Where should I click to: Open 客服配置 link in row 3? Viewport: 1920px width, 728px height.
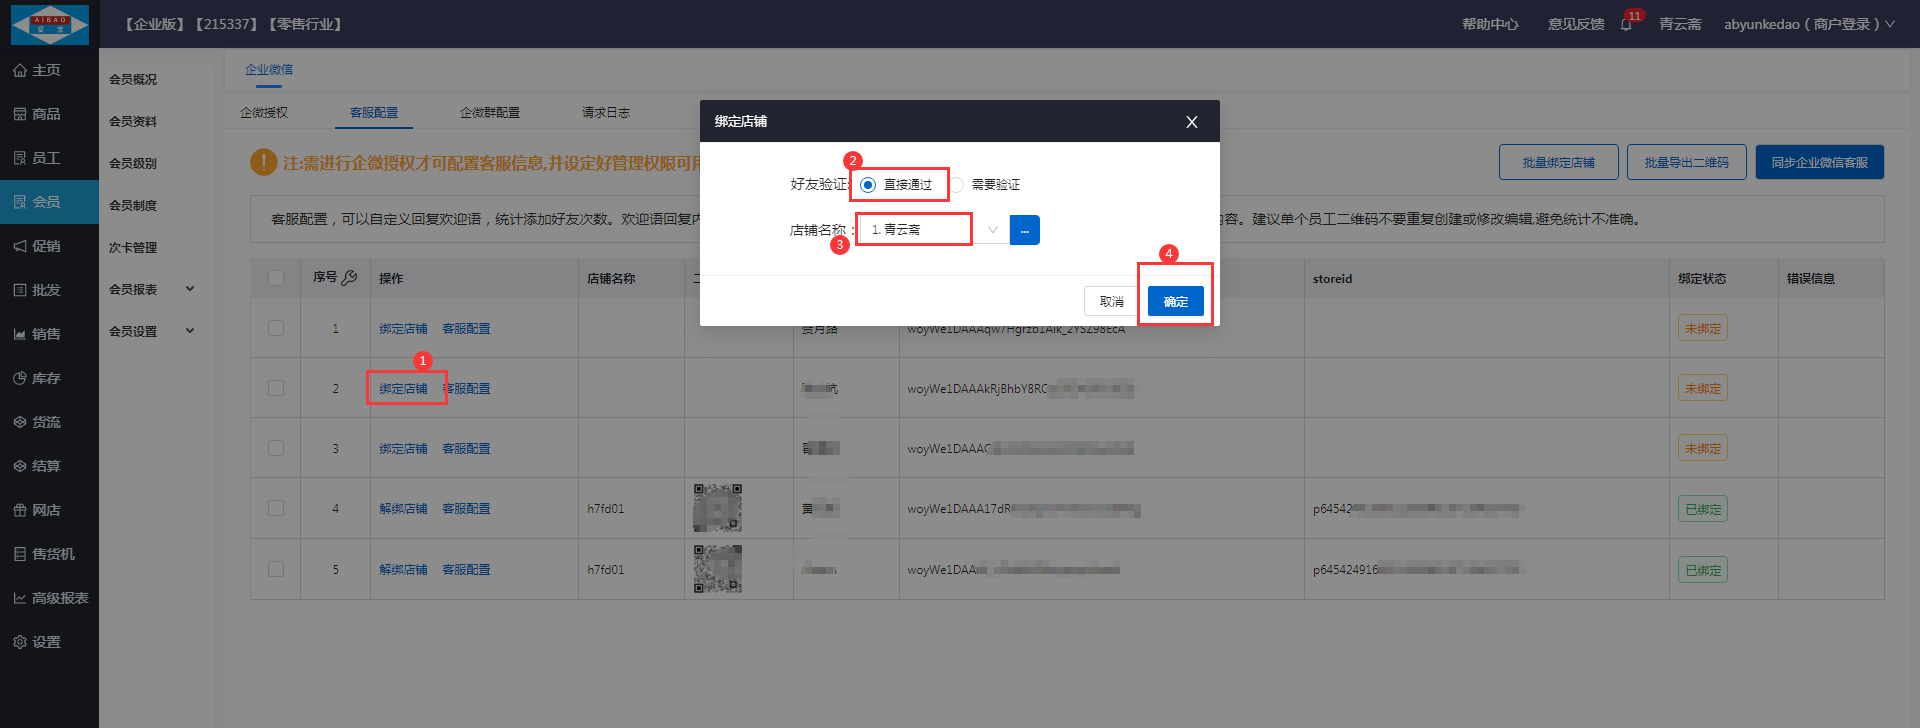pyautogui.click(x=466, y=448)
